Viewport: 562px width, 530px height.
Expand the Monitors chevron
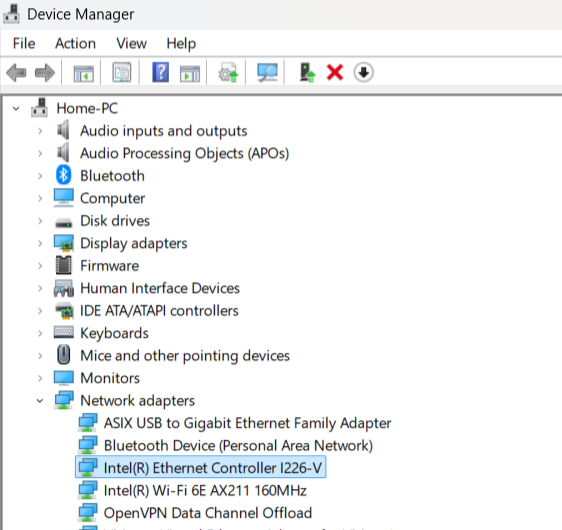pos(40,378)
